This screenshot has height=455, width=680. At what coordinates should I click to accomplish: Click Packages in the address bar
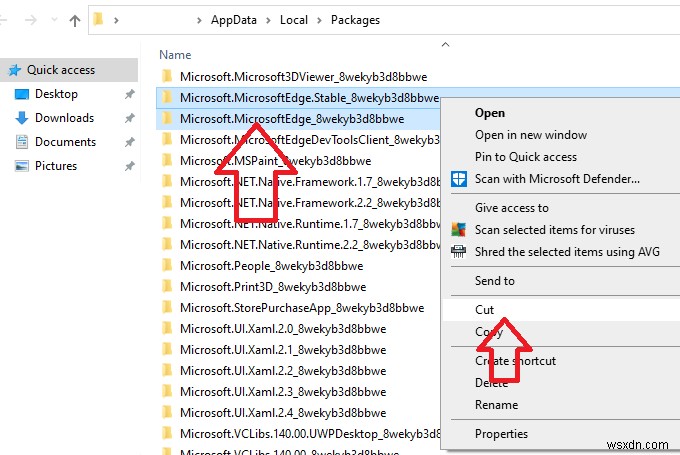355,20
